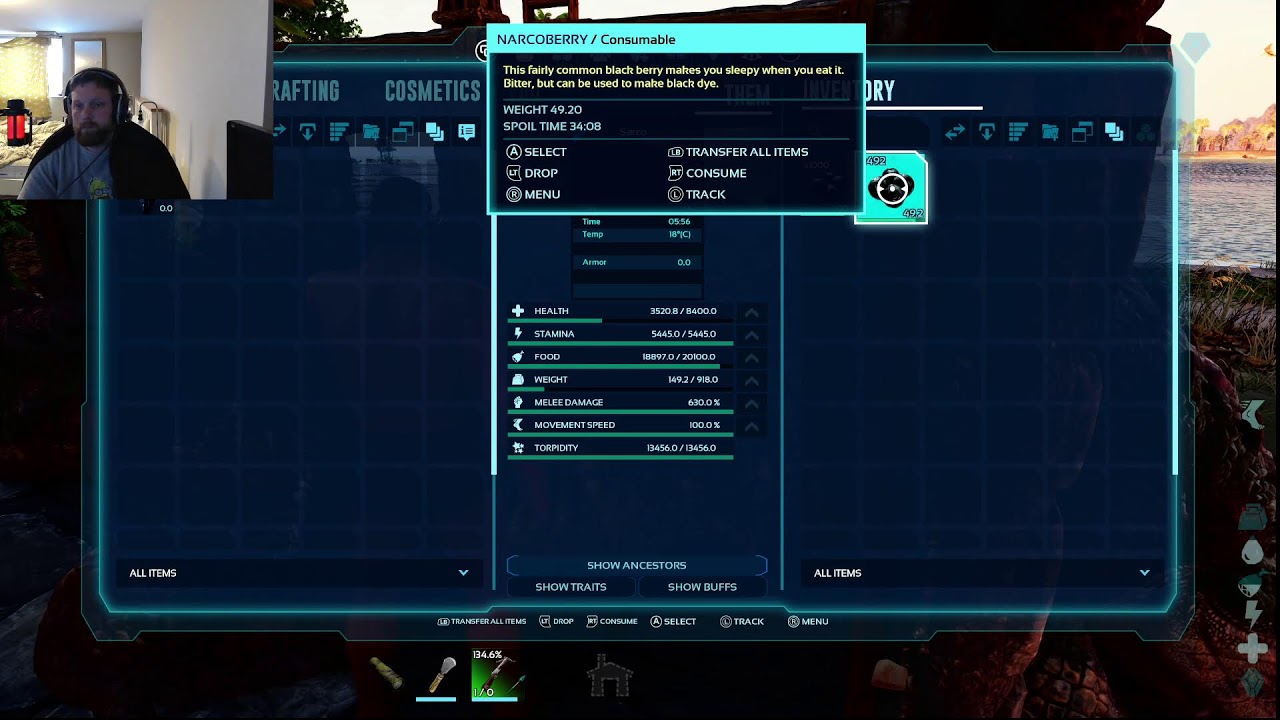Click the new folder icon in right toolbar

pos(1050,132)
